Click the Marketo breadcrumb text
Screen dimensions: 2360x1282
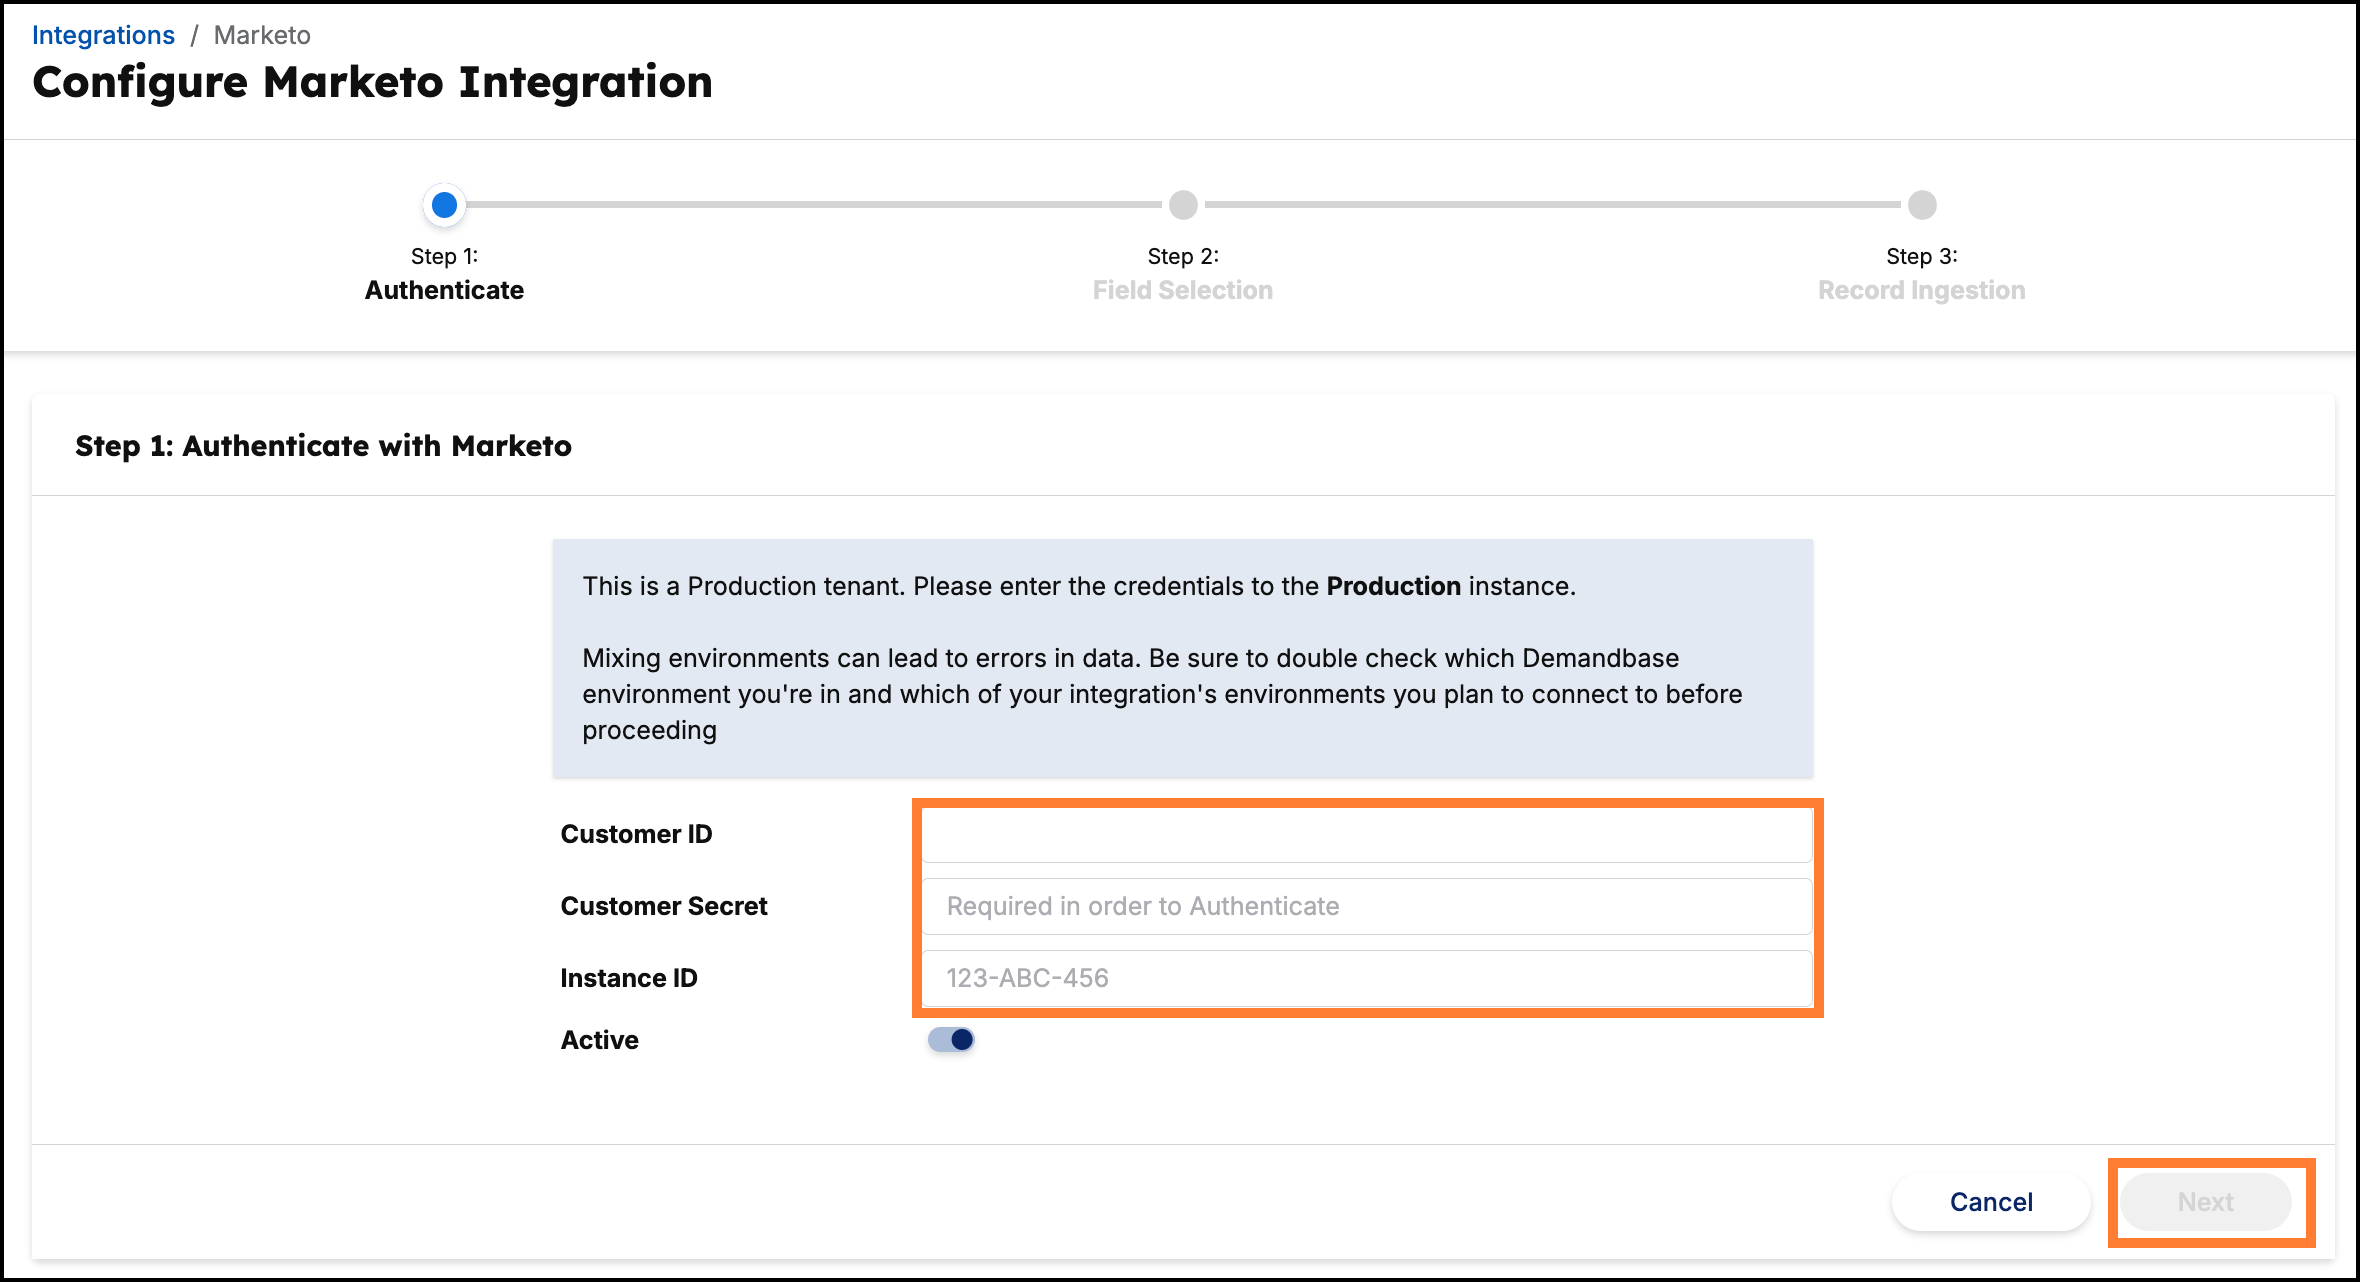click(262, 35)
